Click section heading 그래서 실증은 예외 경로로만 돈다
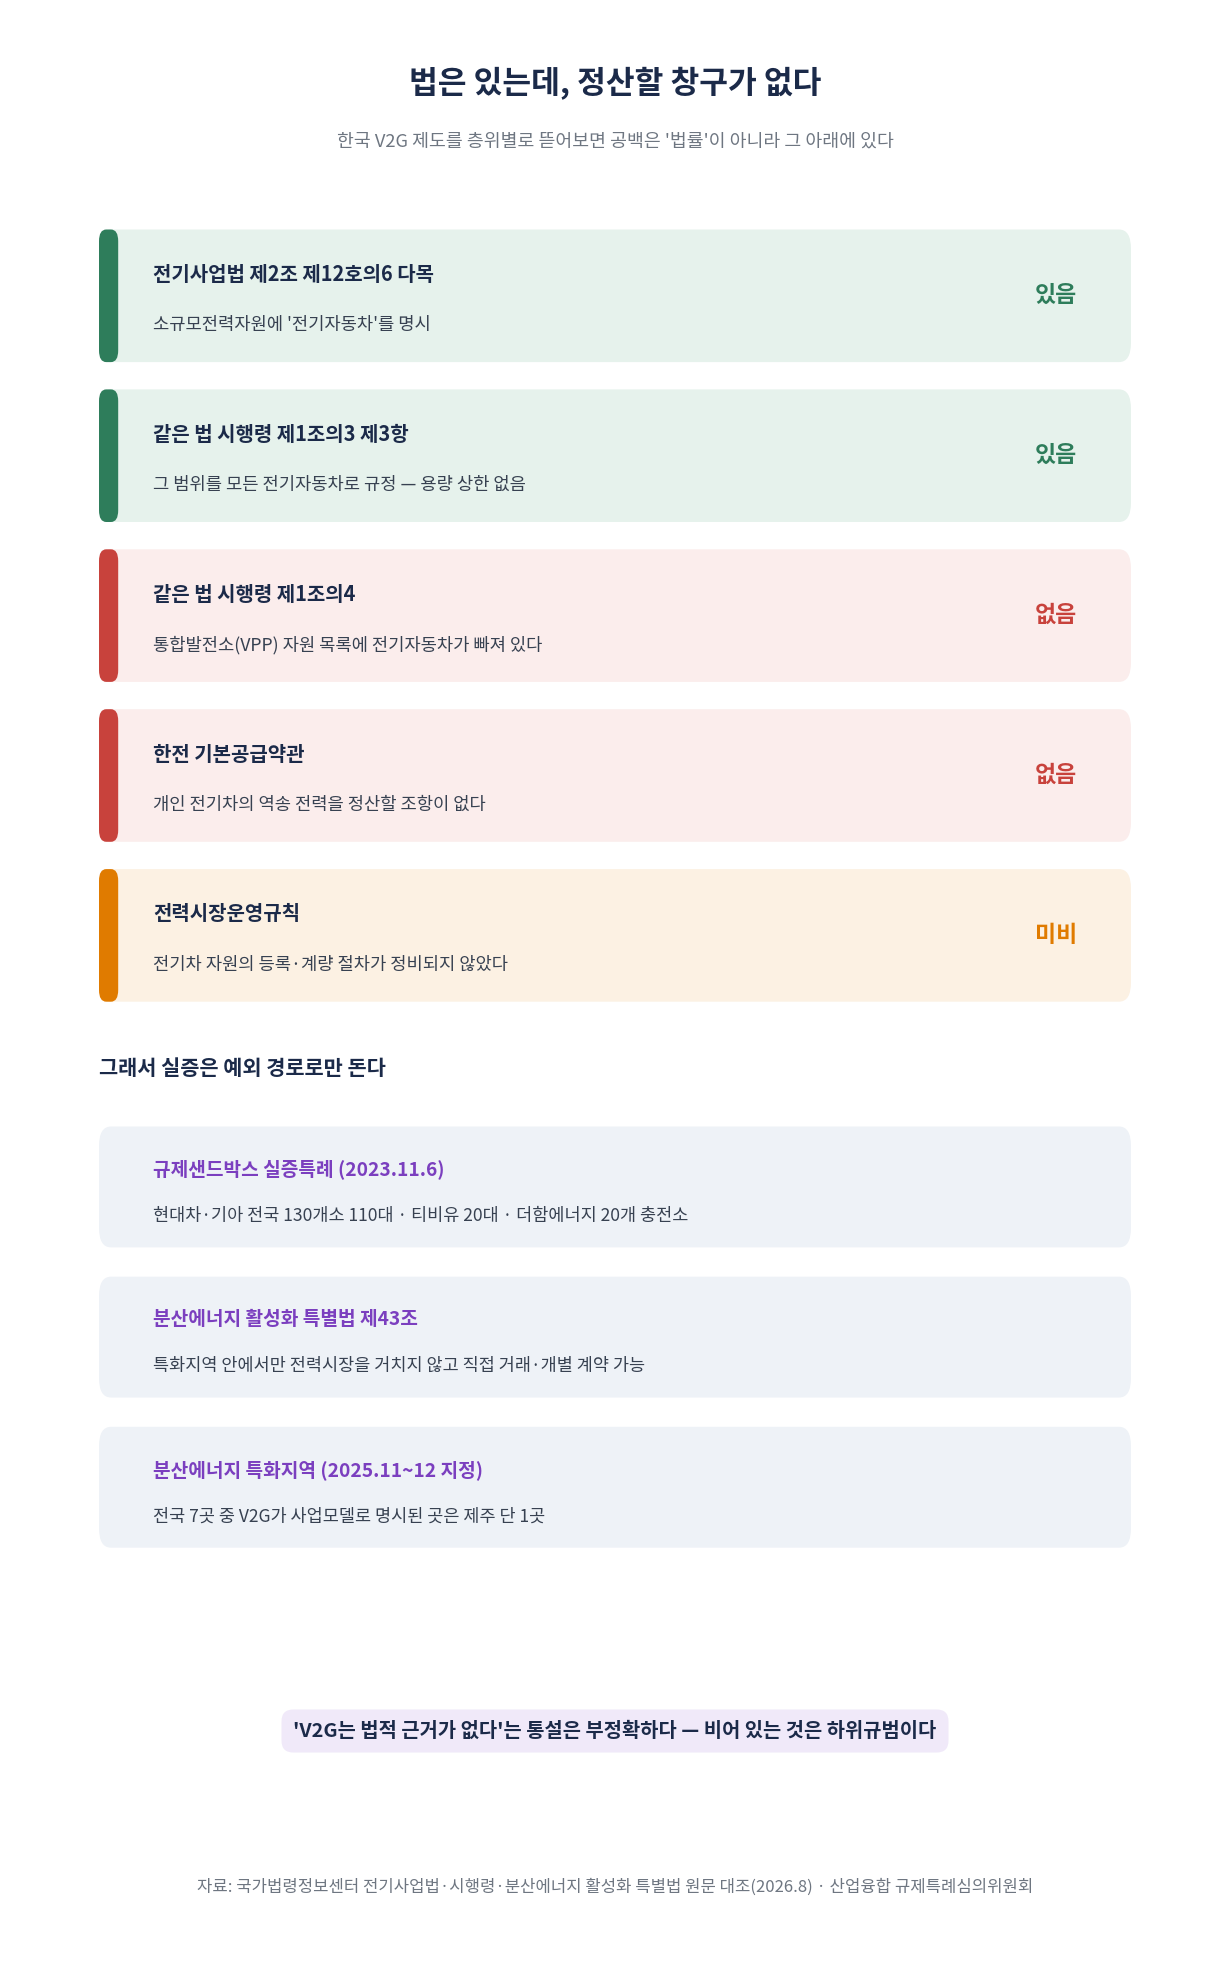Image resolution: width=1230 pixels, height=1980 pixels. point(242,1067)
